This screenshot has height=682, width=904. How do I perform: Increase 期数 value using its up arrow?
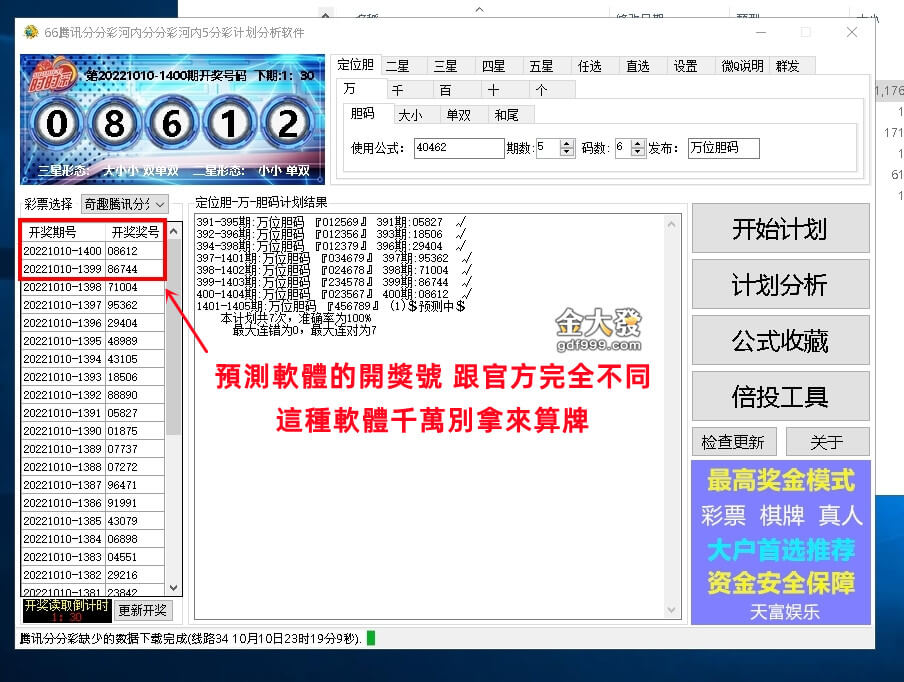click(x=567, y=143)
